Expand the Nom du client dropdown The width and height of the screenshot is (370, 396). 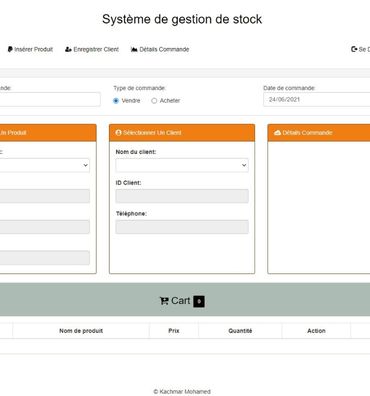(182, 165)
